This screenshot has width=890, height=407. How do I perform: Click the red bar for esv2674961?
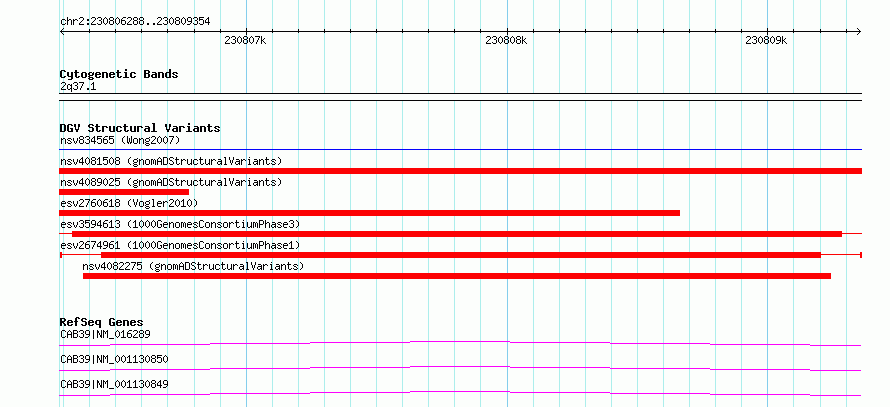pos(461,255)
